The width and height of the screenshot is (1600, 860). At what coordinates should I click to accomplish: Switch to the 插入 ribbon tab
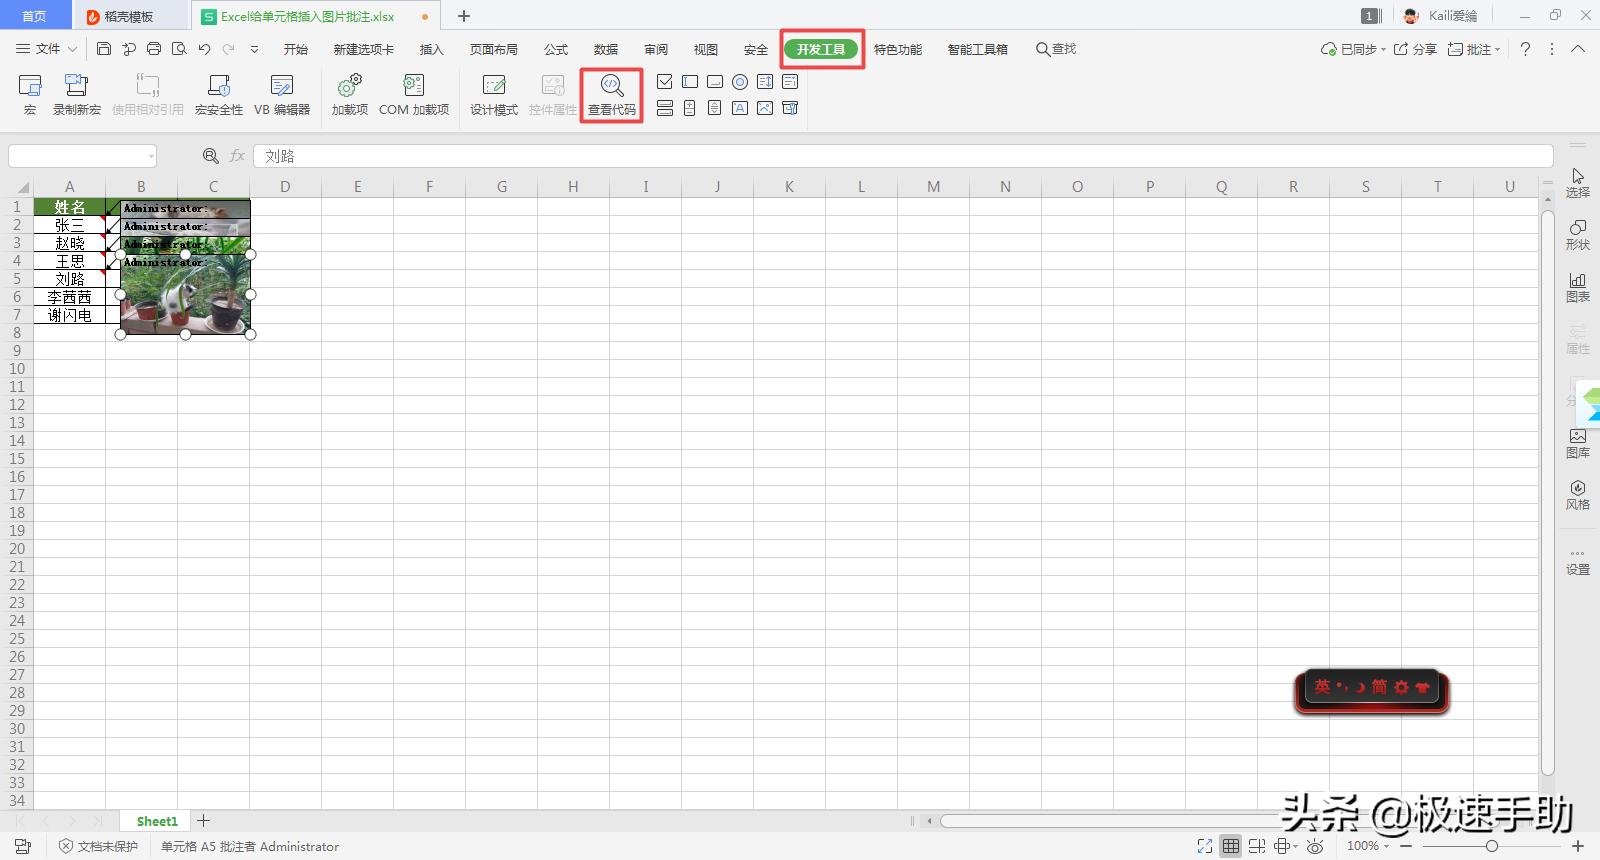coord(431,49)
